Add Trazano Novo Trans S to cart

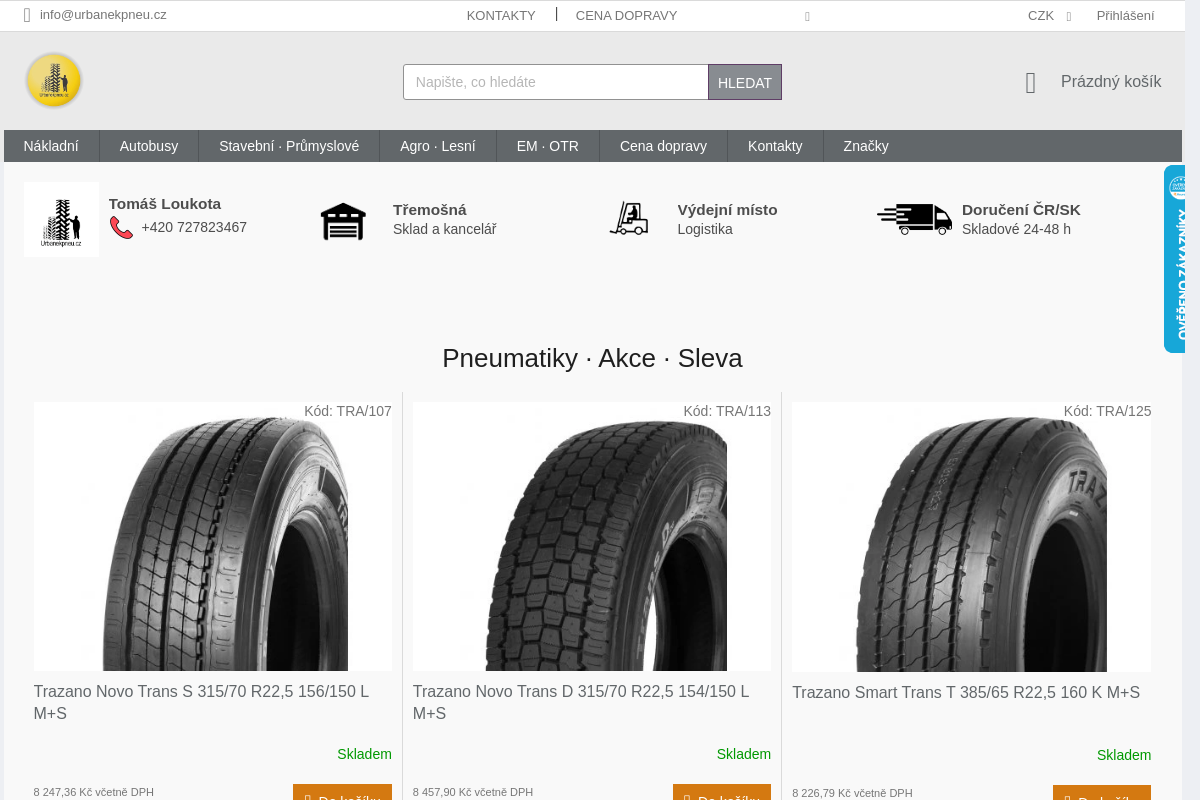click(342, 793)
